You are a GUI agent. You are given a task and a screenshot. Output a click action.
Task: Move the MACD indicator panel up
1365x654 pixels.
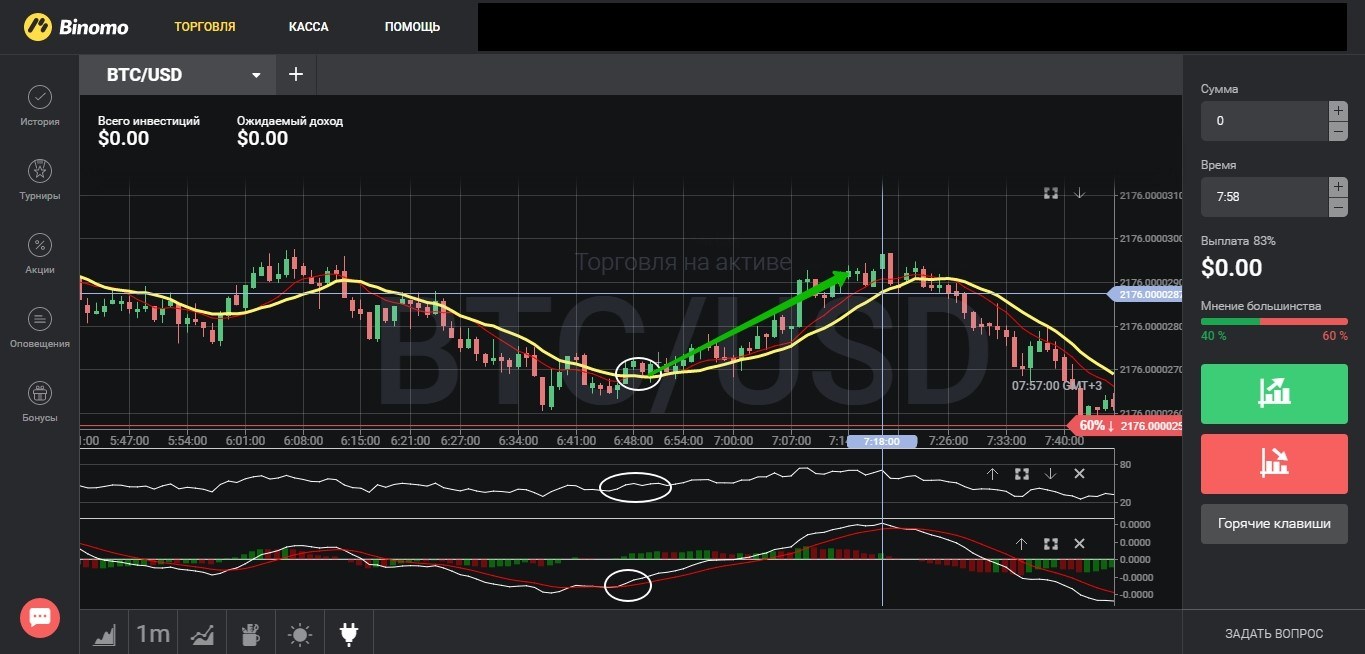pos(1021,544)
